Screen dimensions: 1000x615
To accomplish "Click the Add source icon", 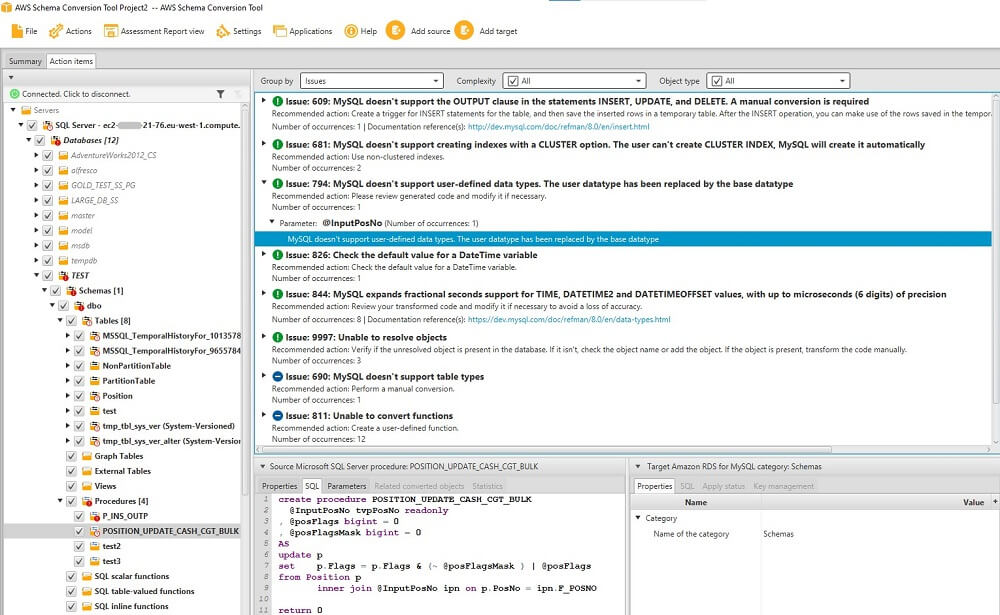I will click(424, 30).
